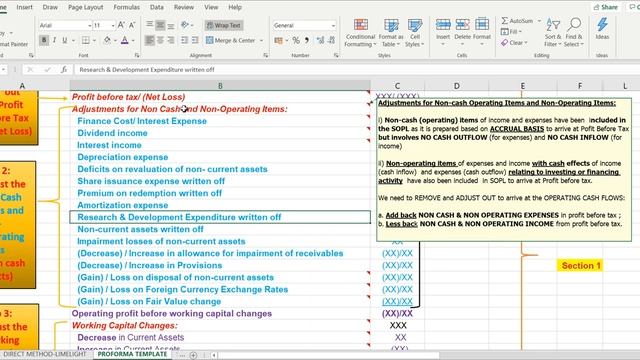Decrease font size
The width and height of the screenshot is (640, 360).
(132, 25)
